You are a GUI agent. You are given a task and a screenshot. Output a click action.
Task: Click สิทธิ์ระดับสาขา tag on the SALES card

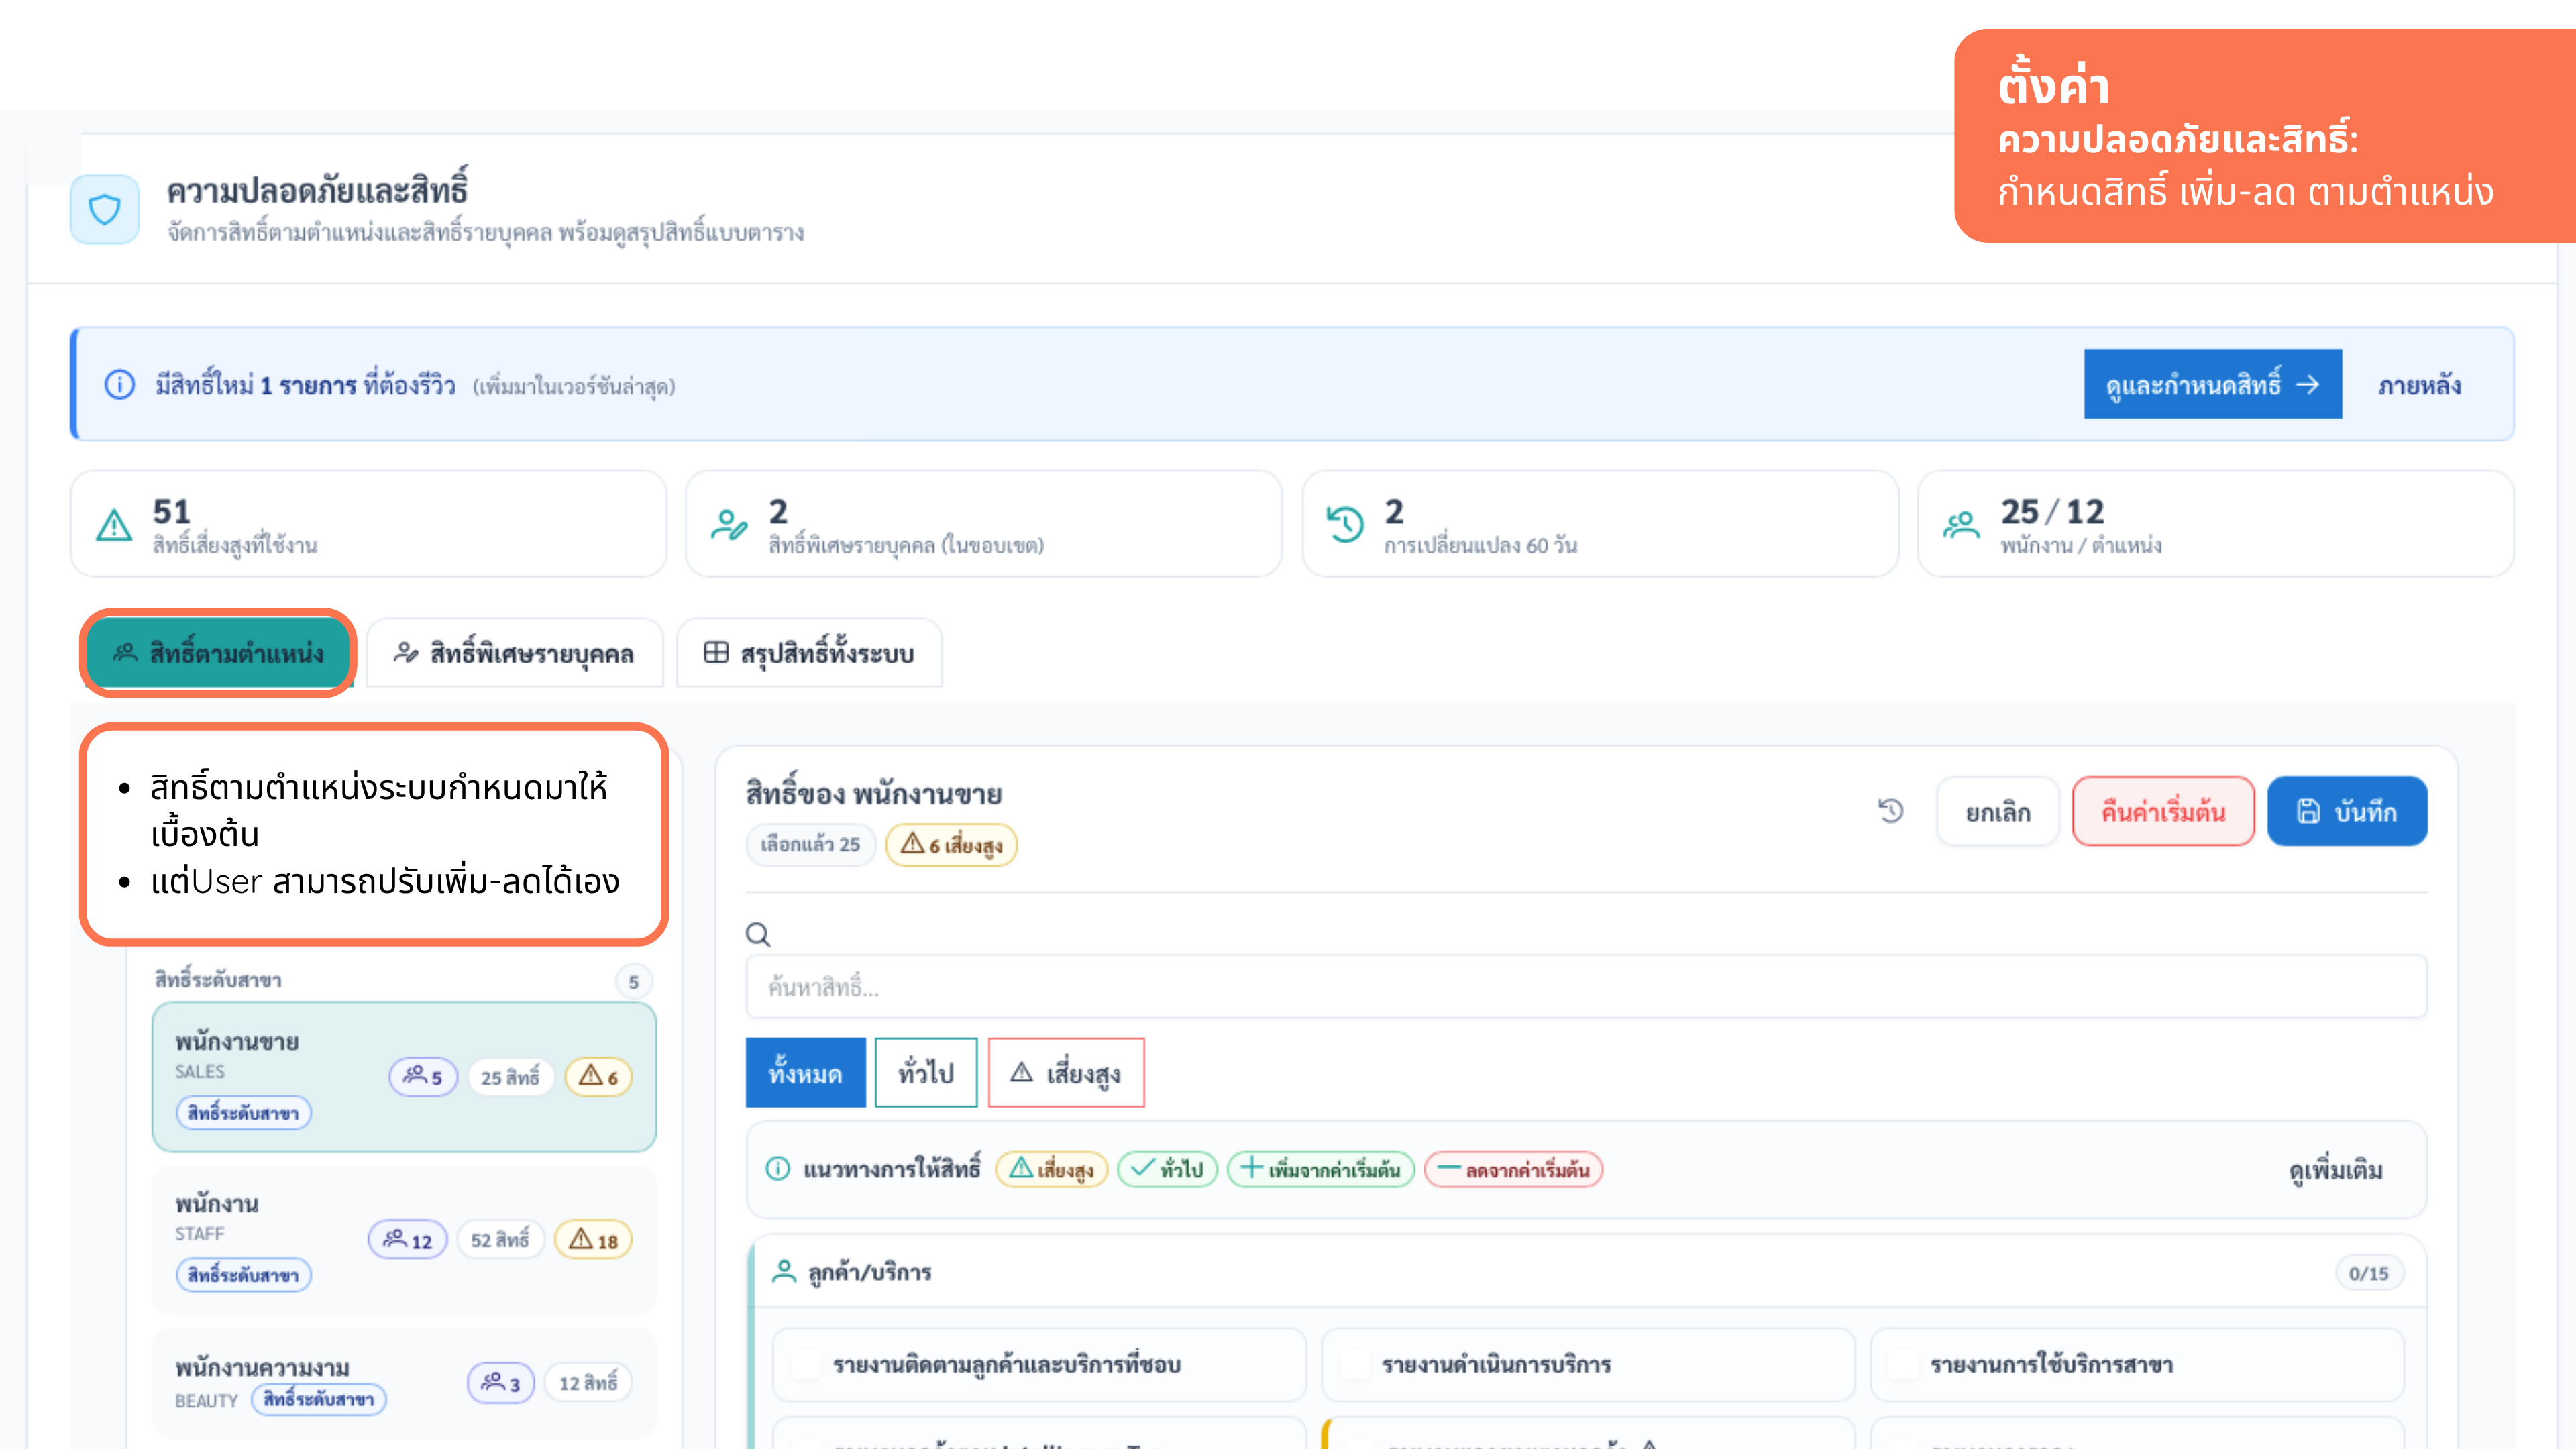[x=243, y=1113]
